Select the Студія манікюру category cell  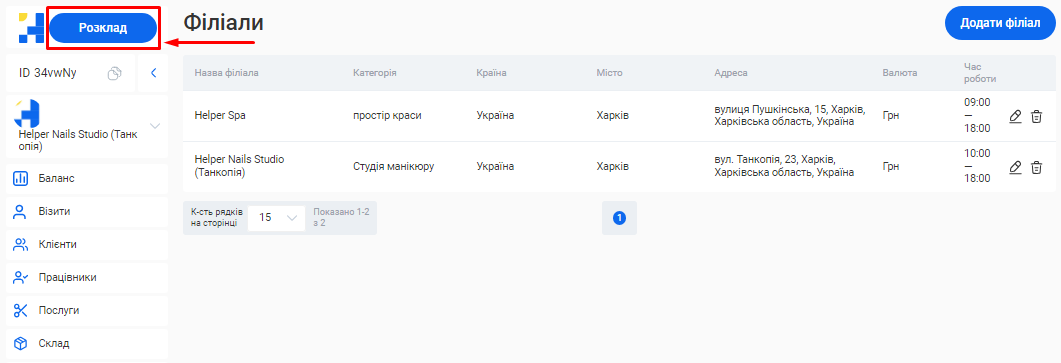click(393, 166)
